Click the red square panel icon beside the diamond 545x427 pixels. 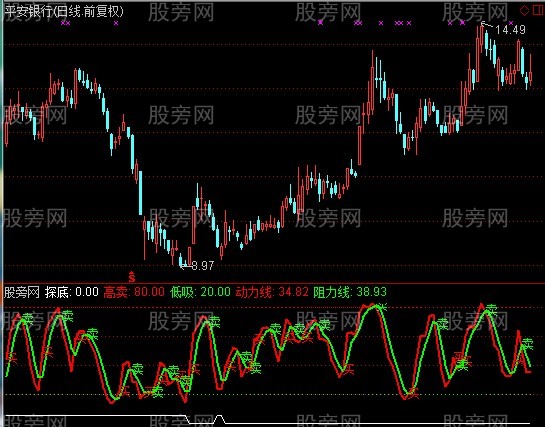[x=538, y=10]
